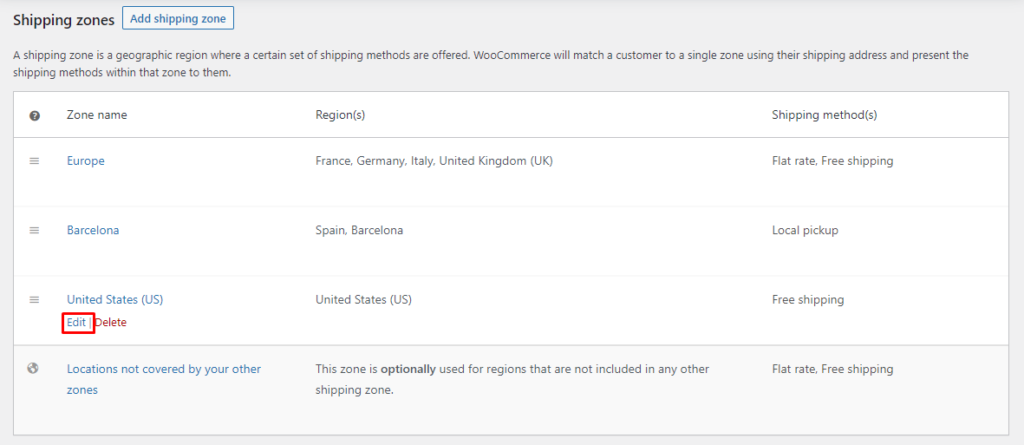The height and width of the screenshot is (445, 1024).
Task: Open the Barcelona zone link
Action: [x=93, y=231]
